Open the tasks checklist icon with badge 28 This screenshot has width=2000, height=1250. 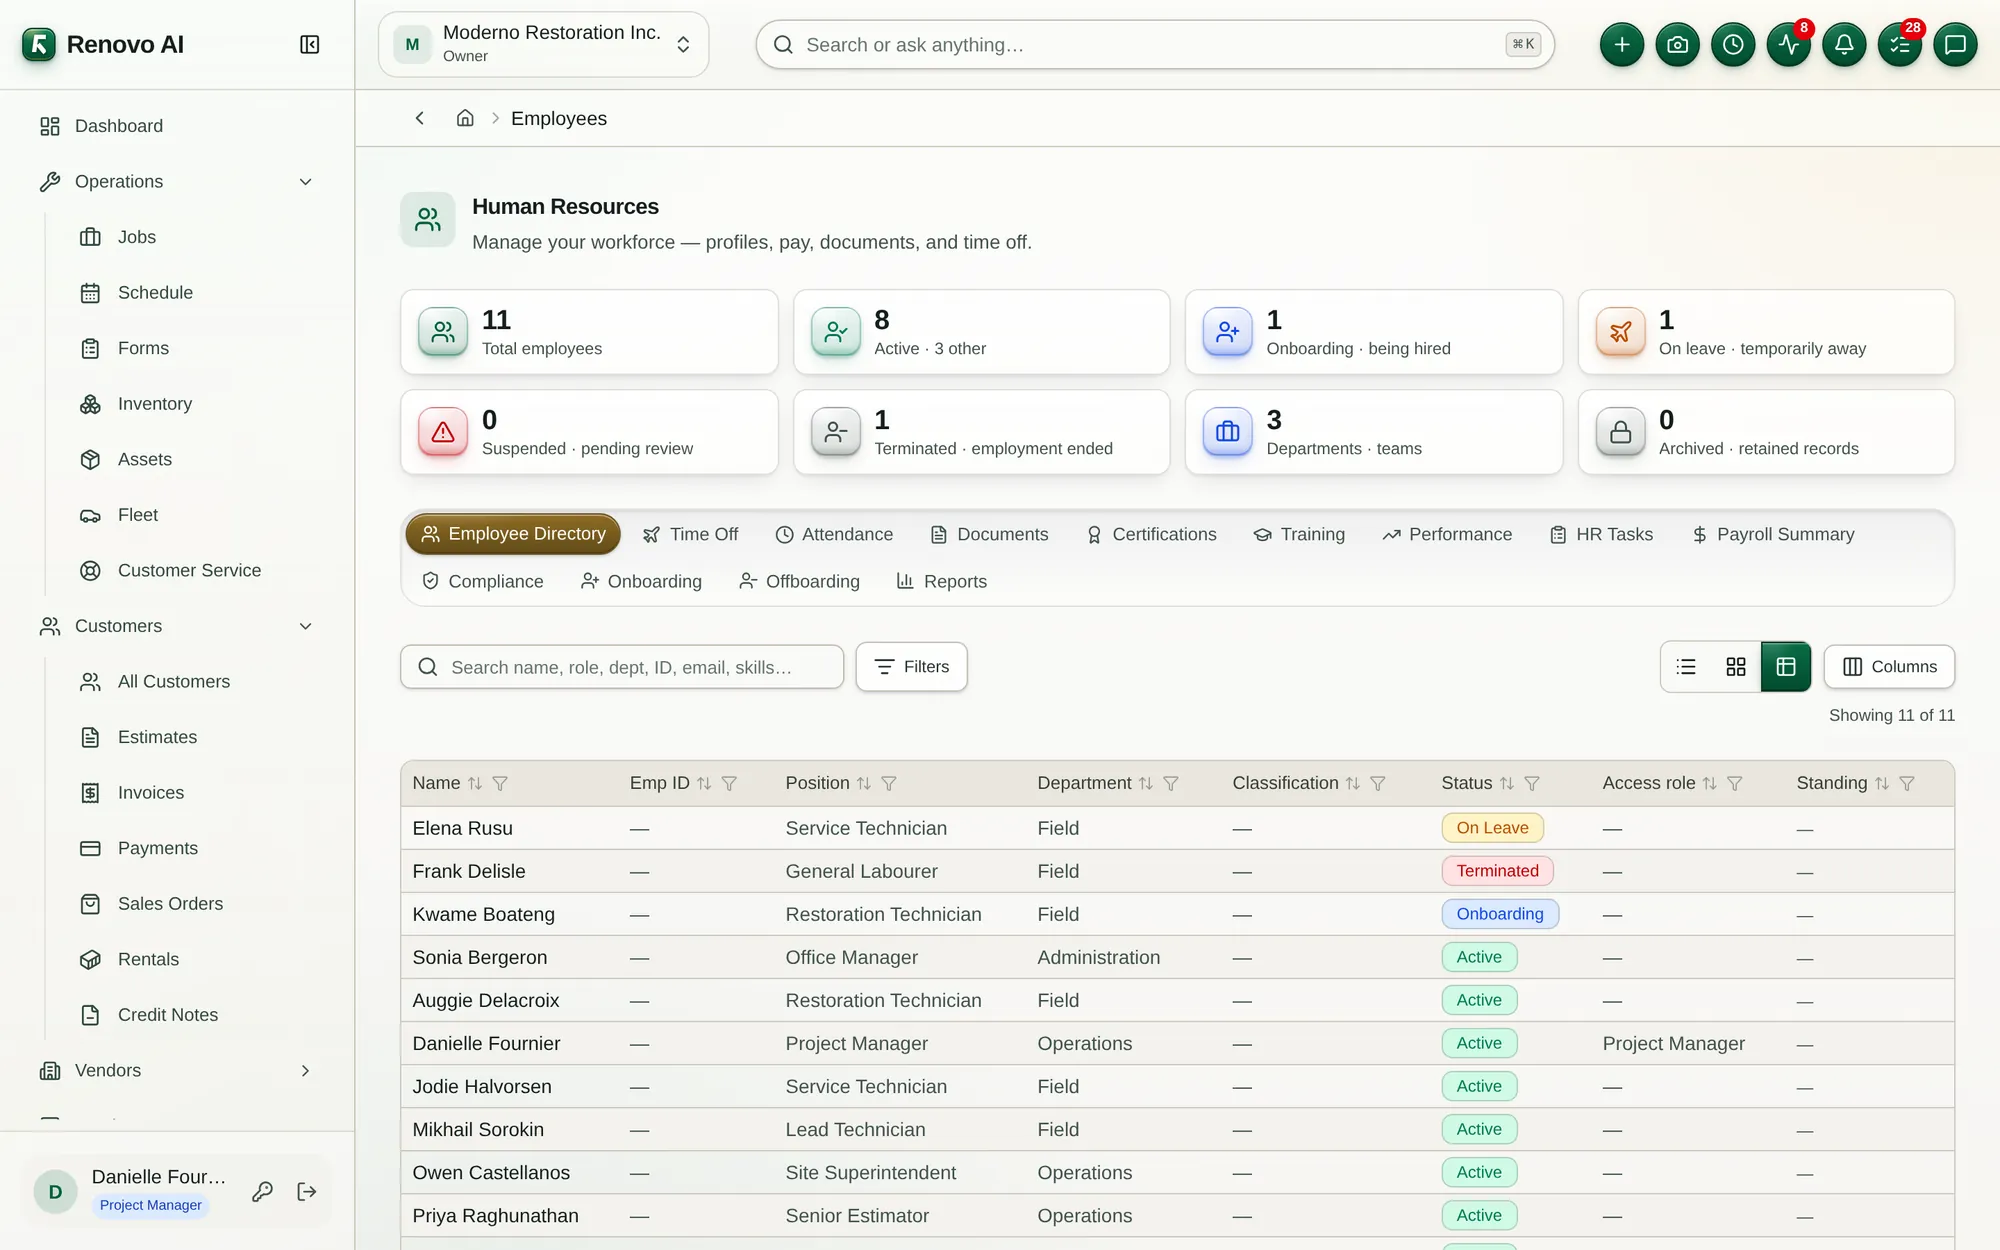point(1899,45)
